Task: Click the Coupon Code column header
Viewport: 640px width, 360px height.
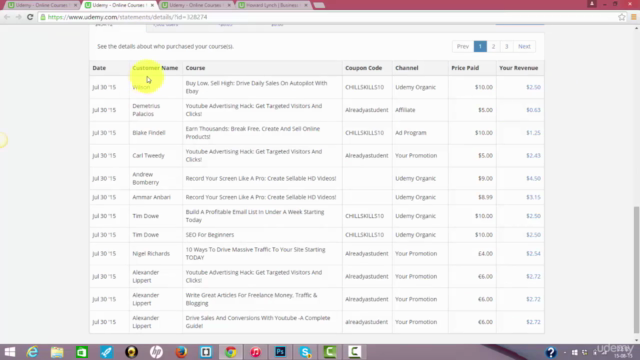Action: (x=363, y=68)
